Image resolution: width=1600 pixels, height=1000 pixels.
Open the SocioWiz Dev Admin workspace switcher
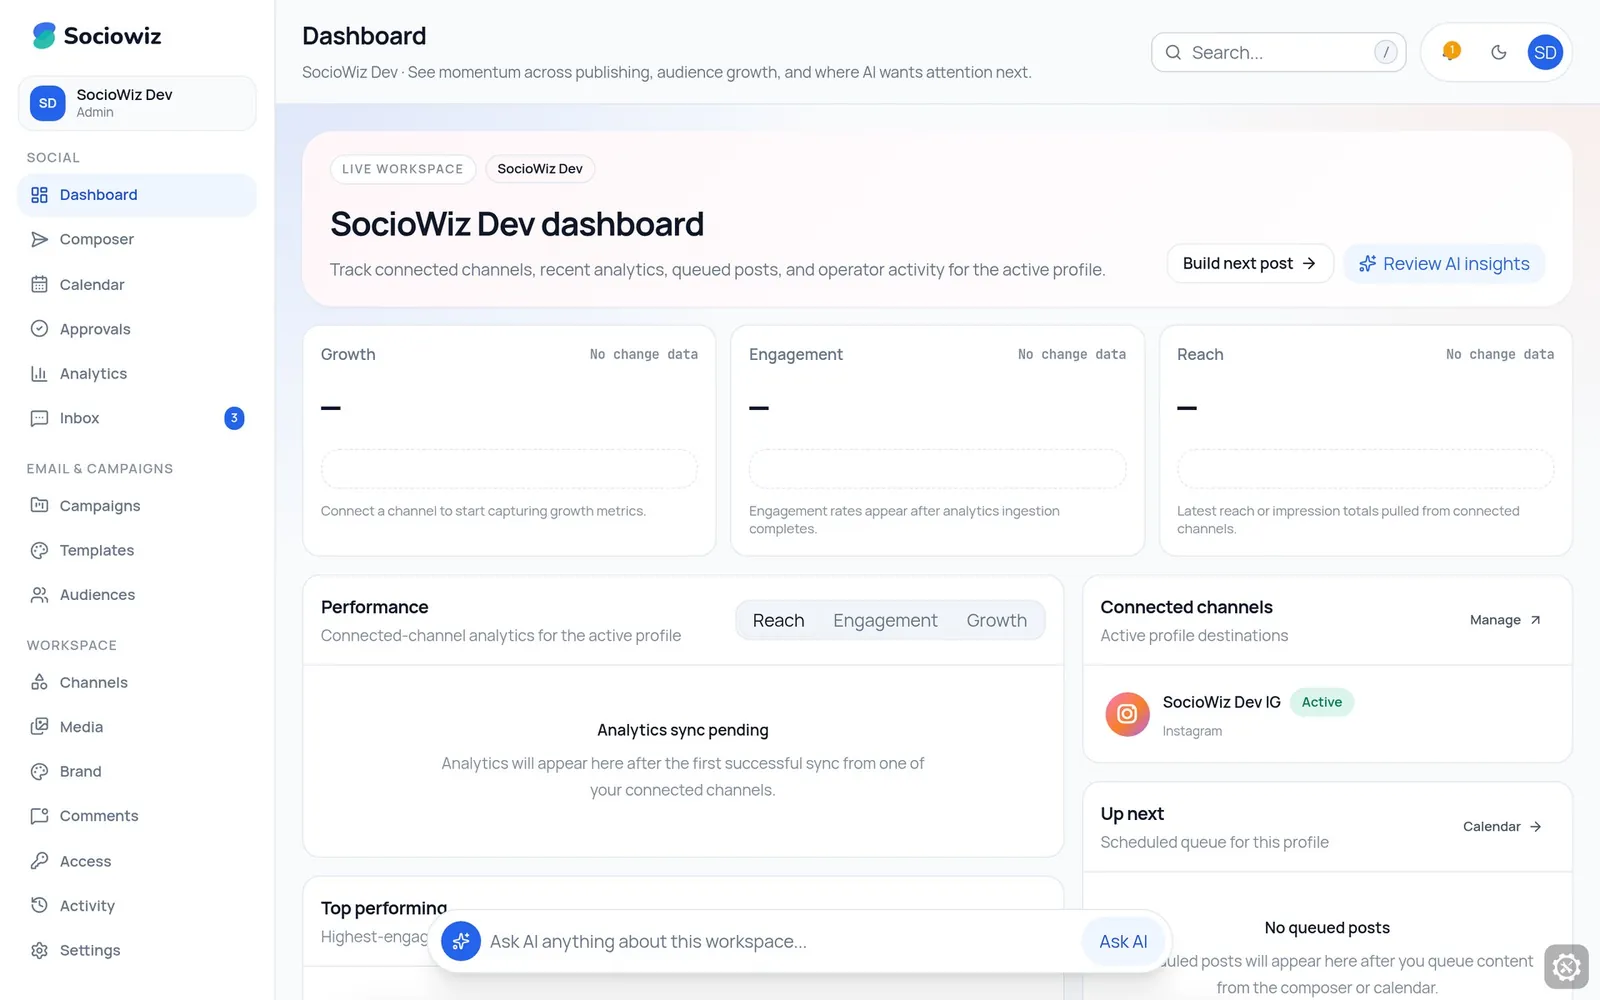click(137, 103)
